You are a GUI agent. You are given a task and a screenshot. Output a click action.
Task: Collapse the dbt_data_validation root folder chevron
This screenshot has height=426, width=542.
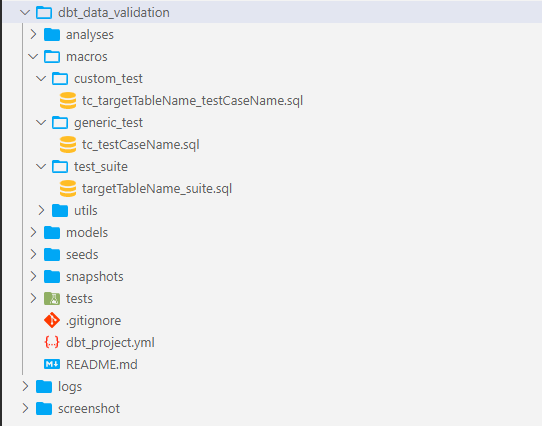click(x=25, y=13)
